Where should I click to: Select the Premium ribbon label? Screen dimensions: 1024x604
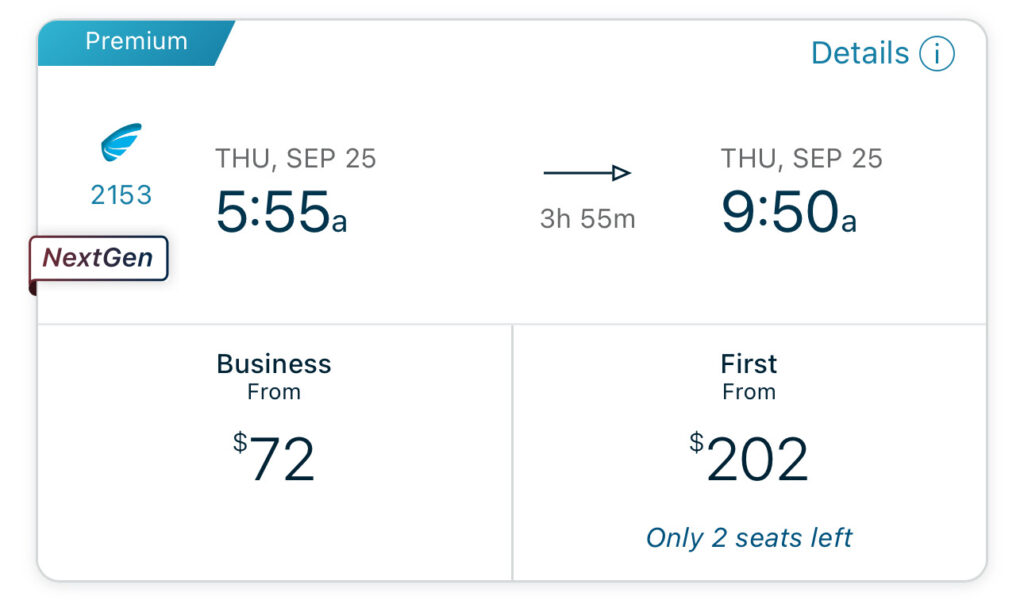point(136,42)
